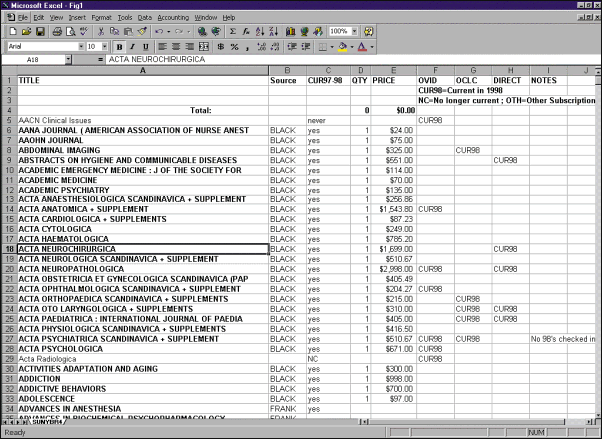Open the Format menu

(101, 17)
